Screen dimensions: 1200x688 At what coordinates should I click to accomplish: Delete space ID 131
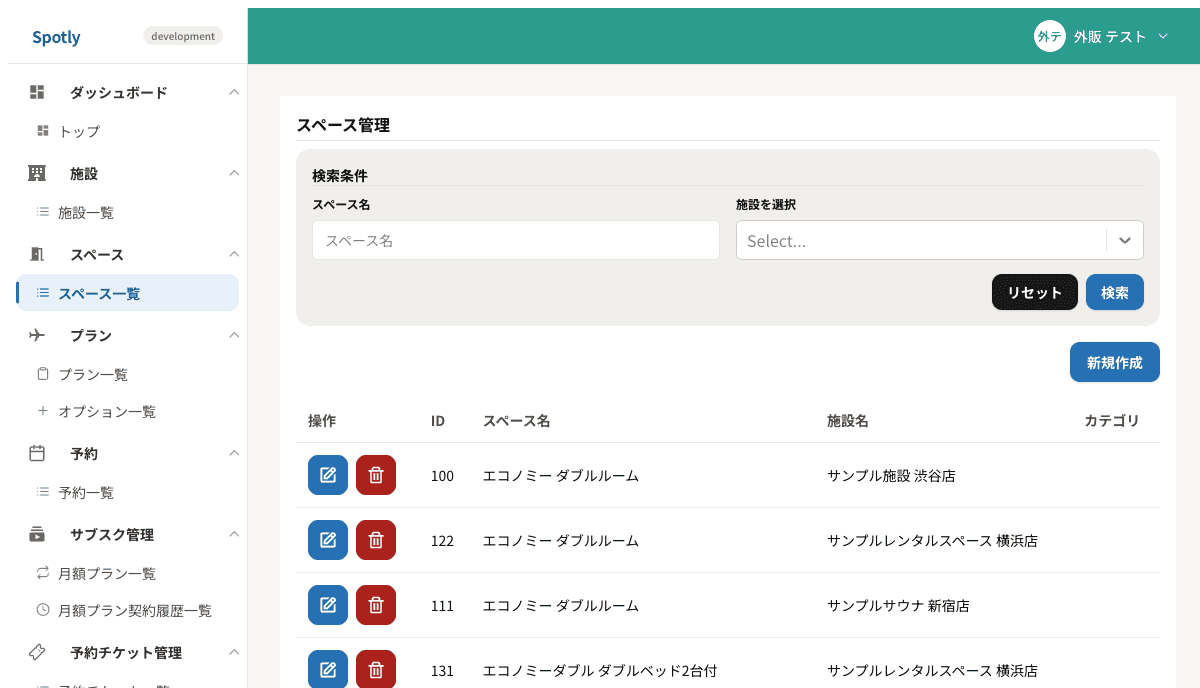tap(376, 669)
